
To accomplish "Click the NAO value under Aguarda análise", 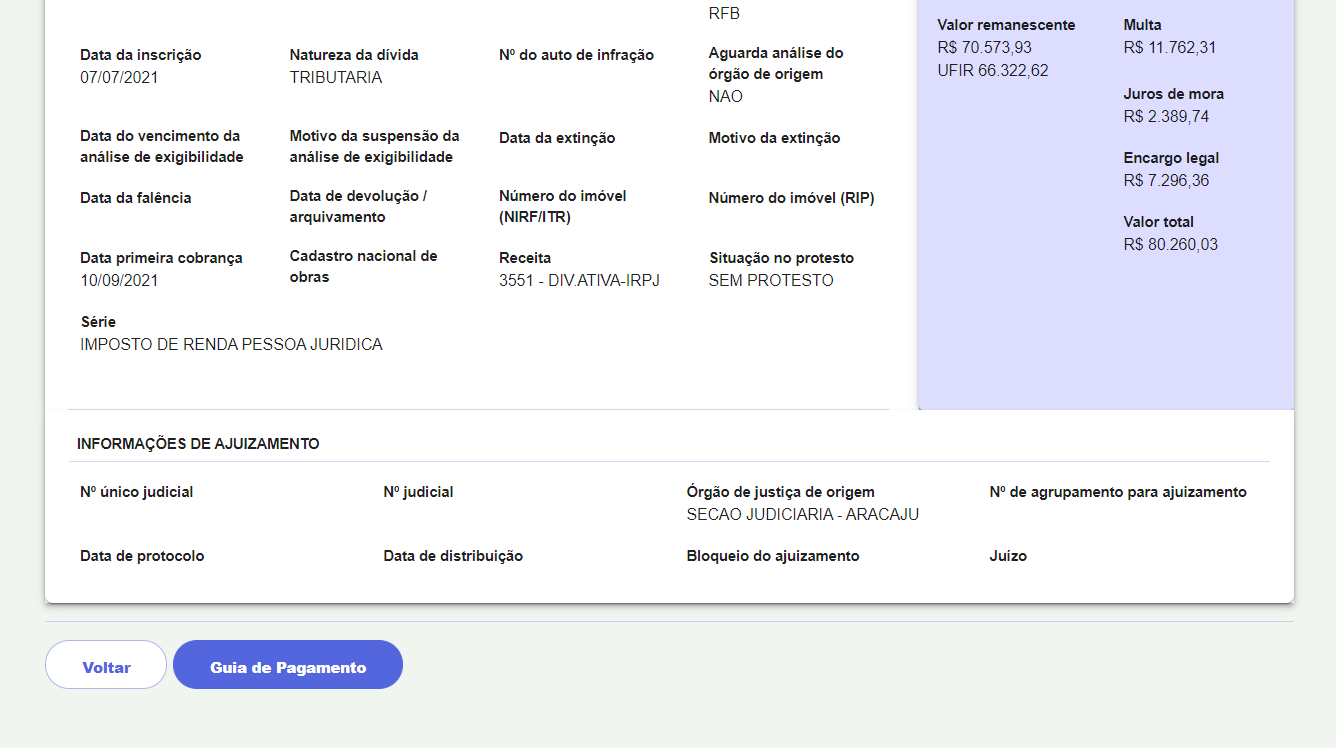I will pos(725,97).
